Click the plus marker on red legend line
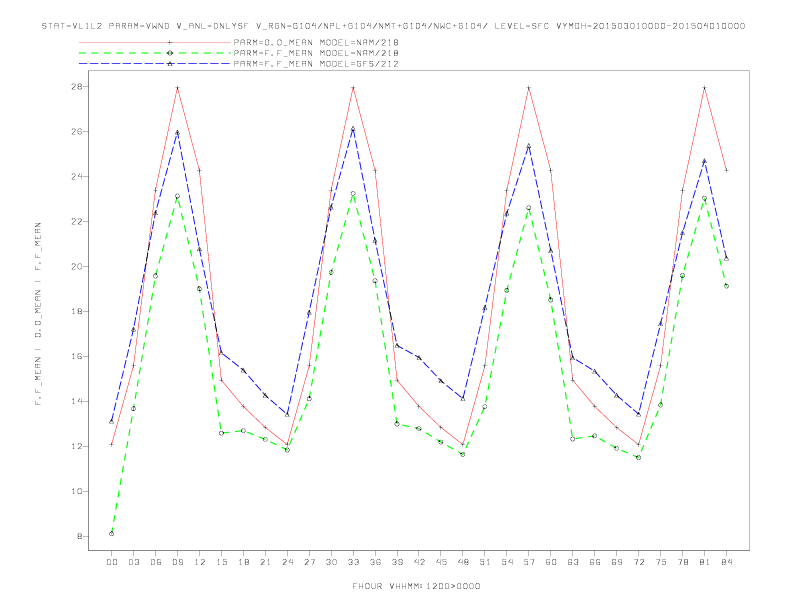The image size is (792, 612). (x=170, y=42)
